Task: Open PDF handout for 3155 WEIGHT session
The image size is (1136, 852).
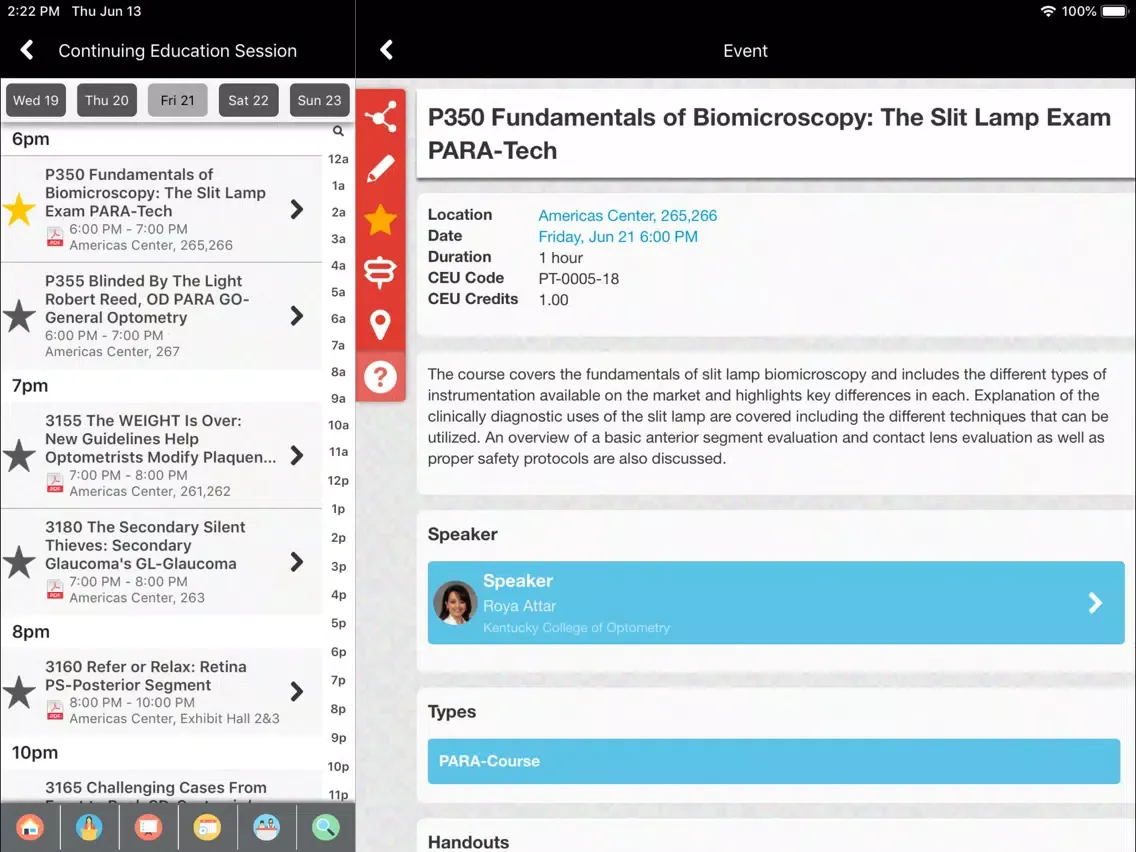Action: pyautogui.click(x=55, y=483)
